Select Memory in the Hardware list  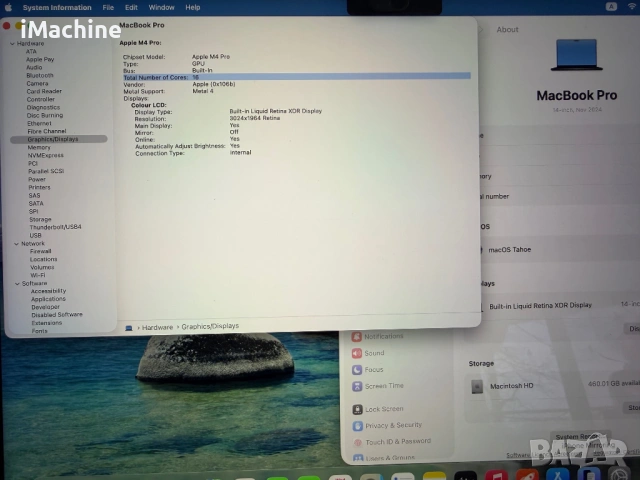(x=39, y=147)
